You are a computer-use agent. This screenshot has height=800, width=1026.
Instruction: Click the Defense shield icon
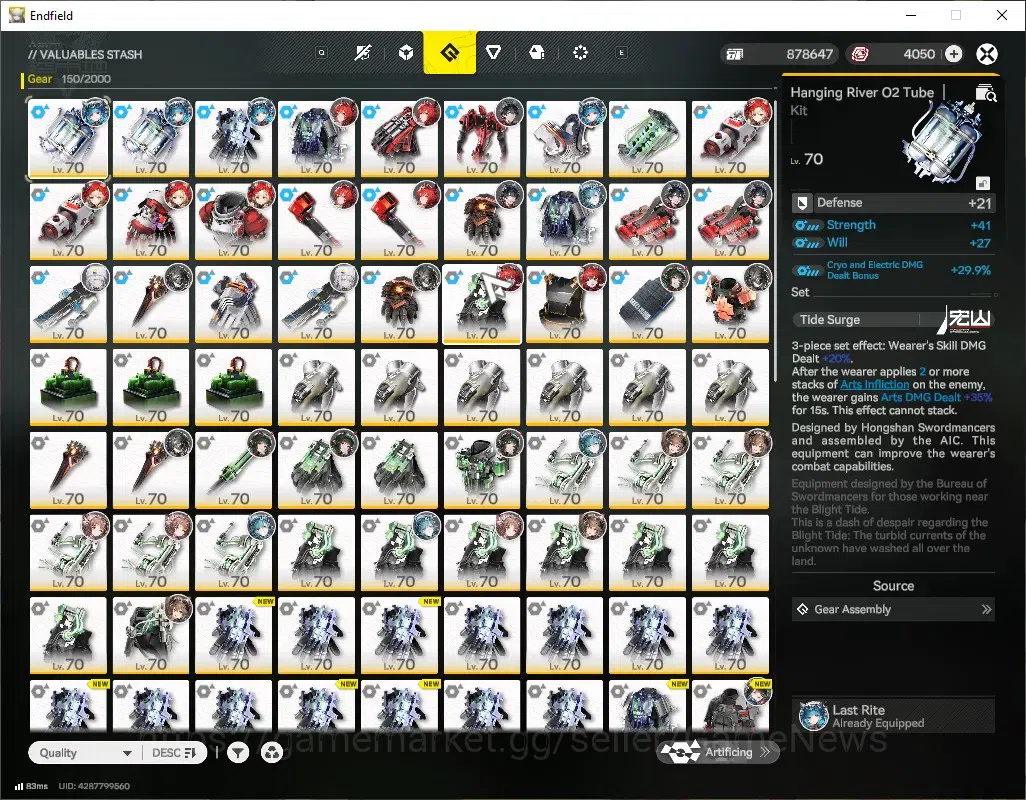tap(802, 203)
